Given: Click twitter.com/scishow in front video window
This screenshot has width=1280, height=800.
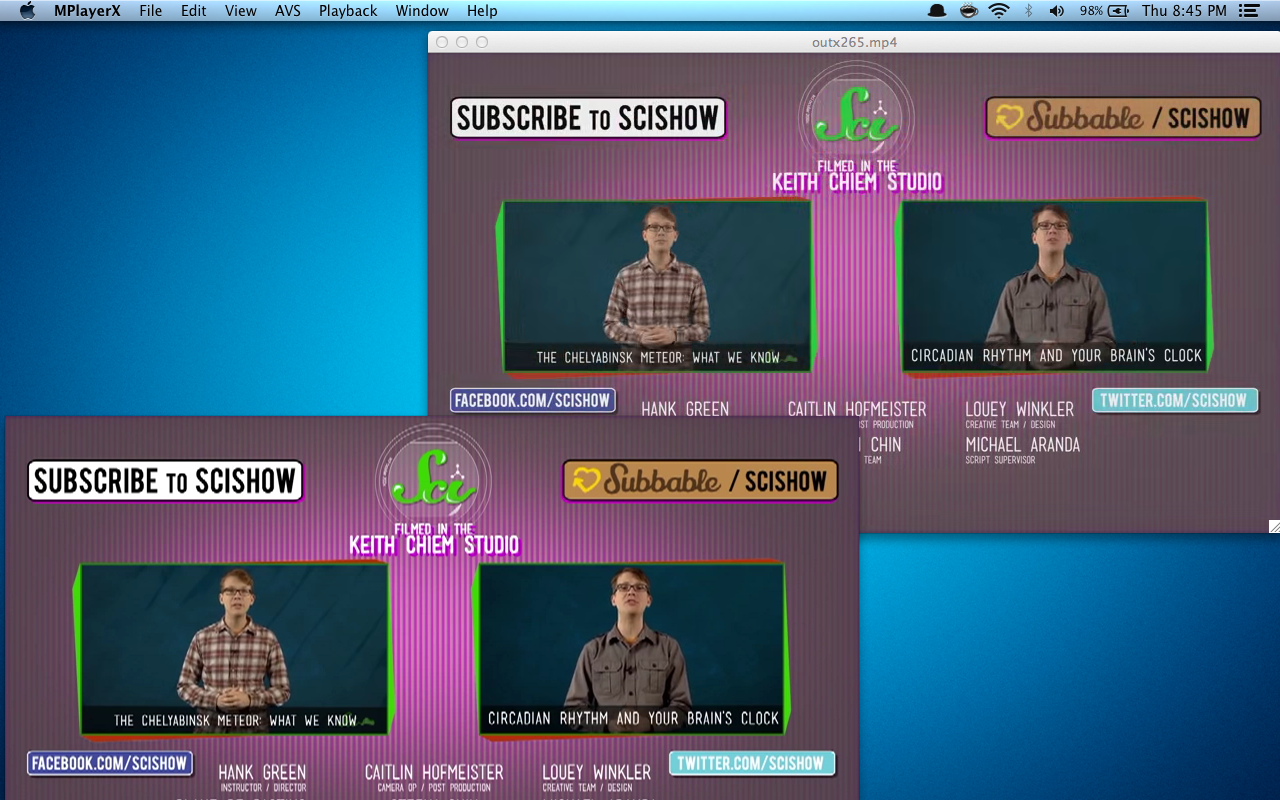Looking at the screenshot, I should point(751,763).
